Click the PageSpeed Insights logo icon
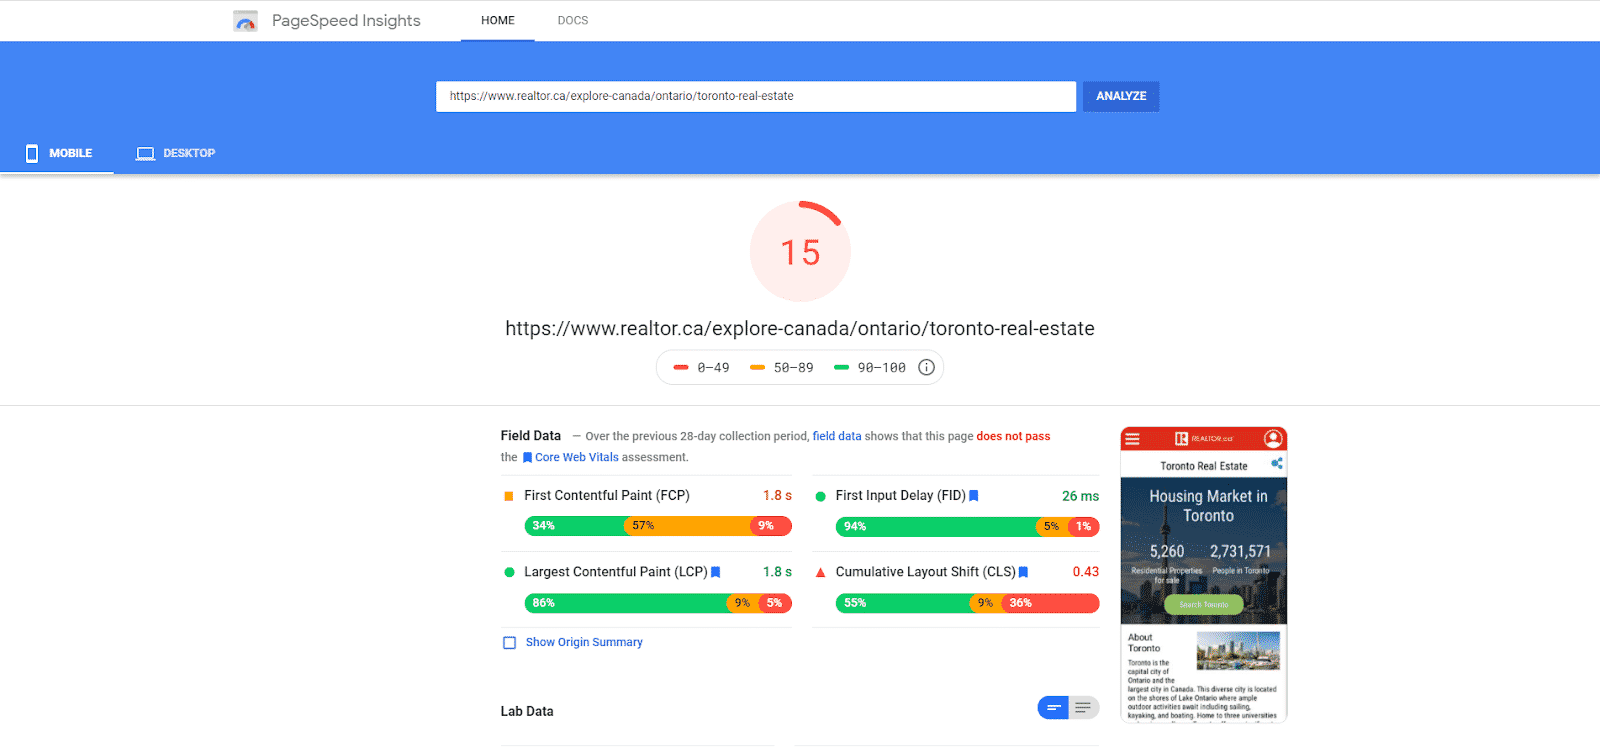1600x747 pixels. [245, 21]
